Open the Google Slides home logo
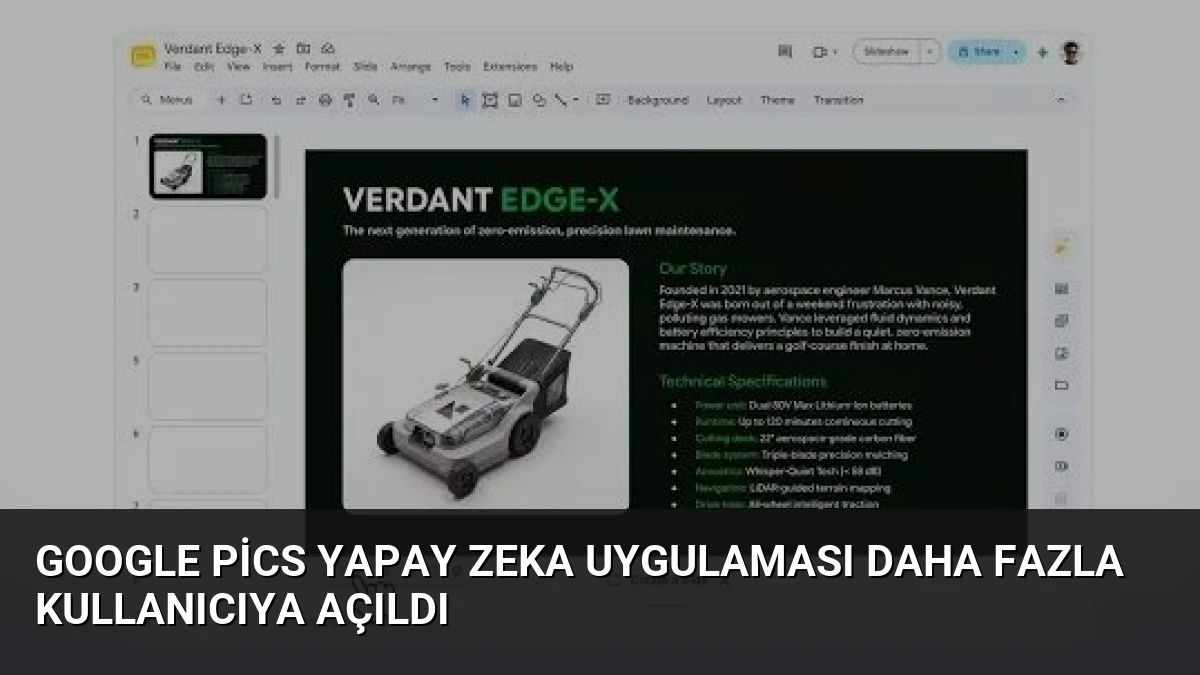1200x675 pixels. click(142, 56)
